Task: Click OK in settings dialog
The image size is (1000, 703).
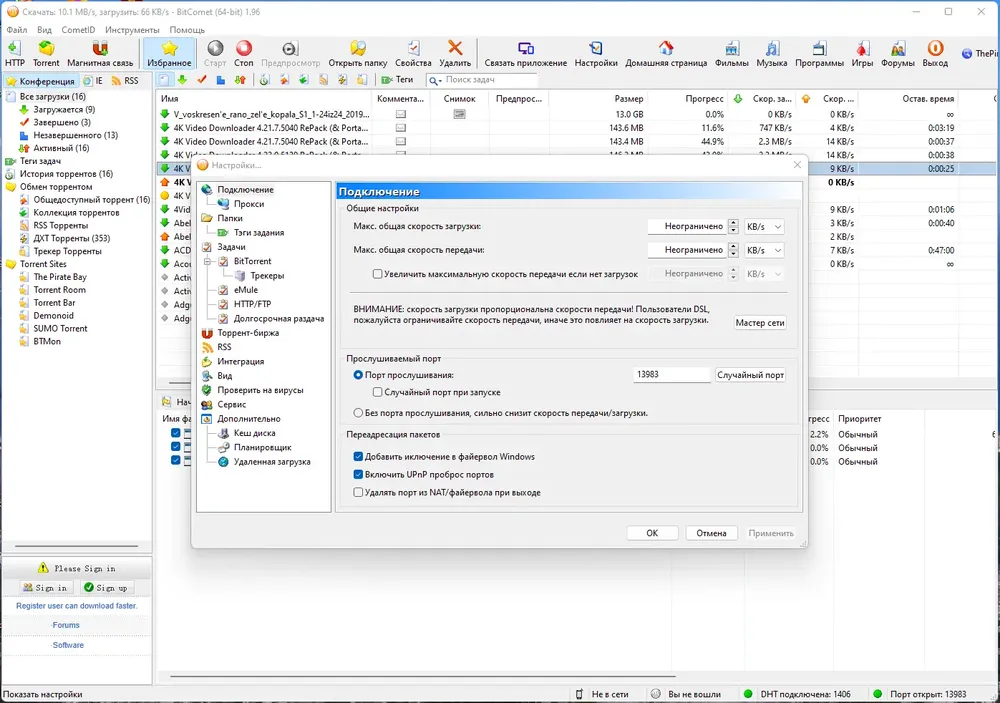Action: [x=652, y=533]
